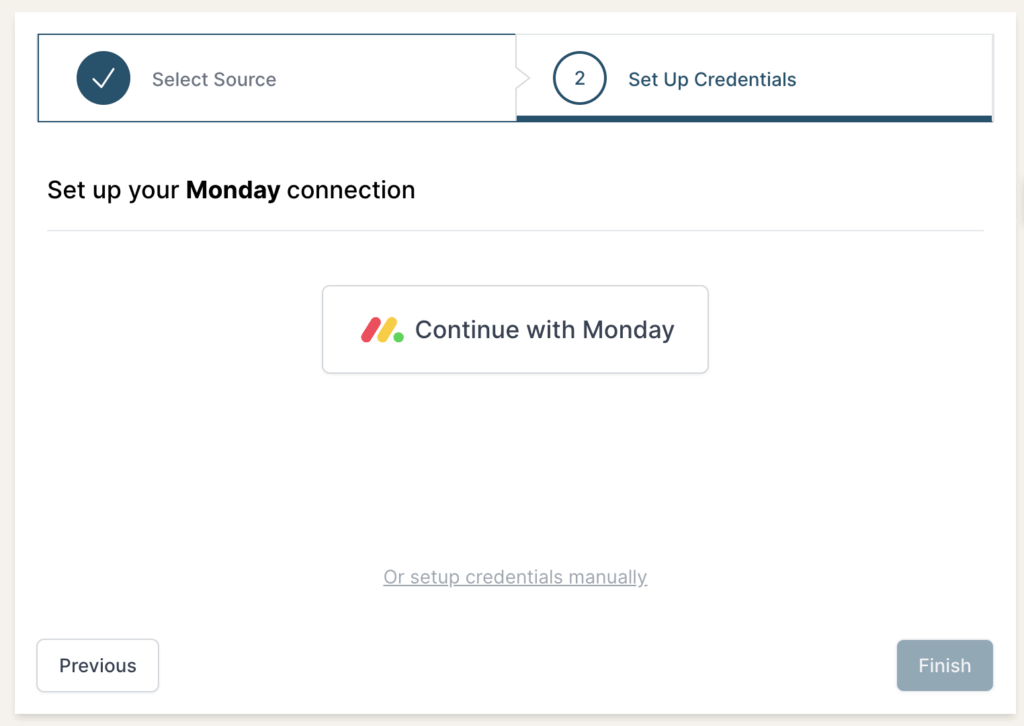Click the chevron arrow between wizard steps
The image size is (1024, 726).
click(522, 78)
